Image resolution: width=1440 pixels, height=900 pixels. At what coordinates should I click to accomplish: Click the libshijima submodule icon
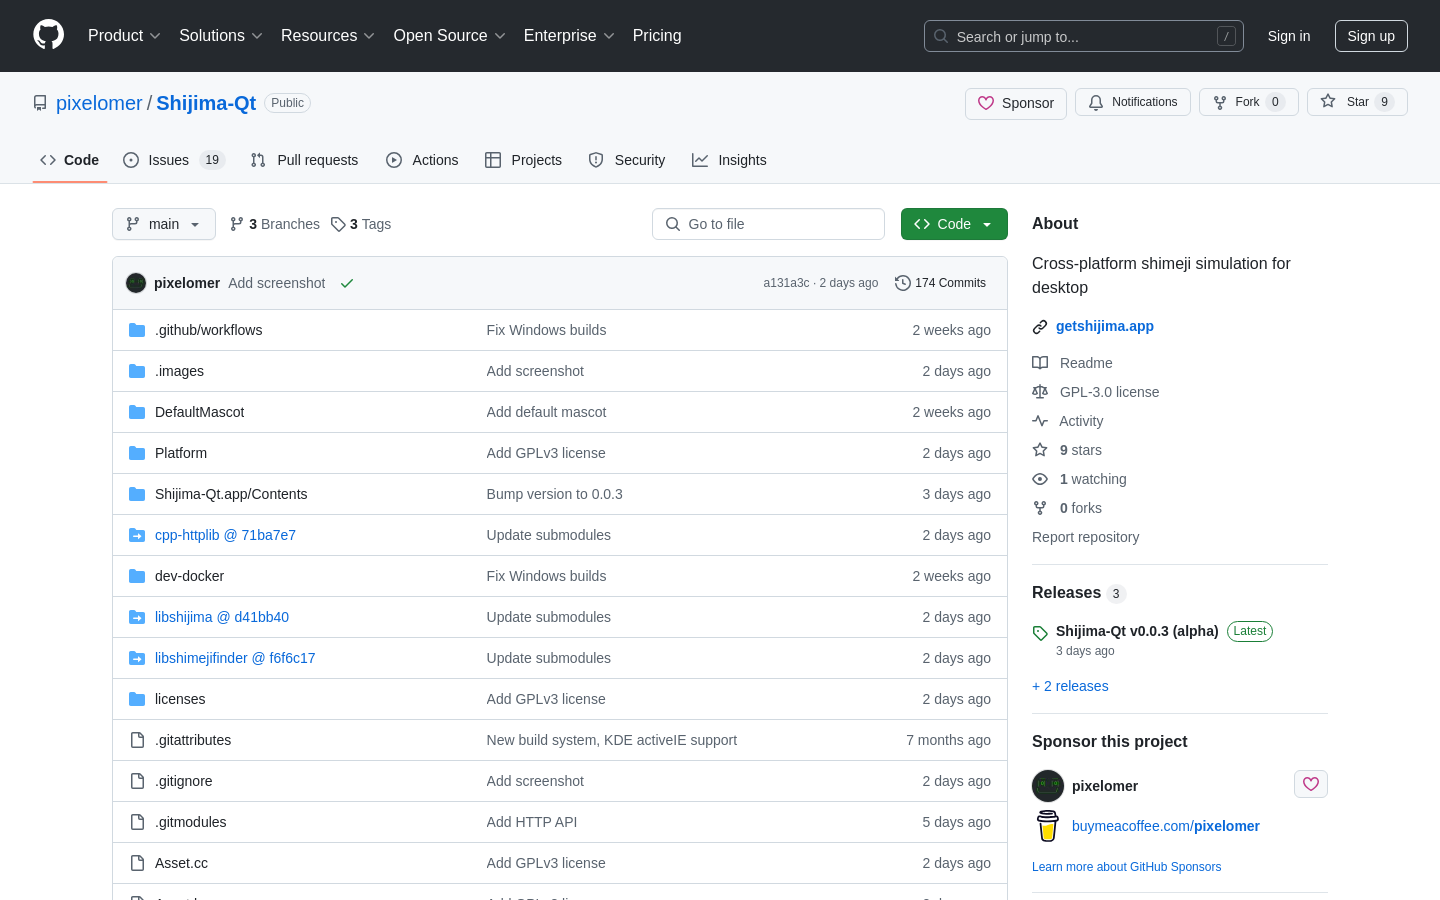click(137, 617)
